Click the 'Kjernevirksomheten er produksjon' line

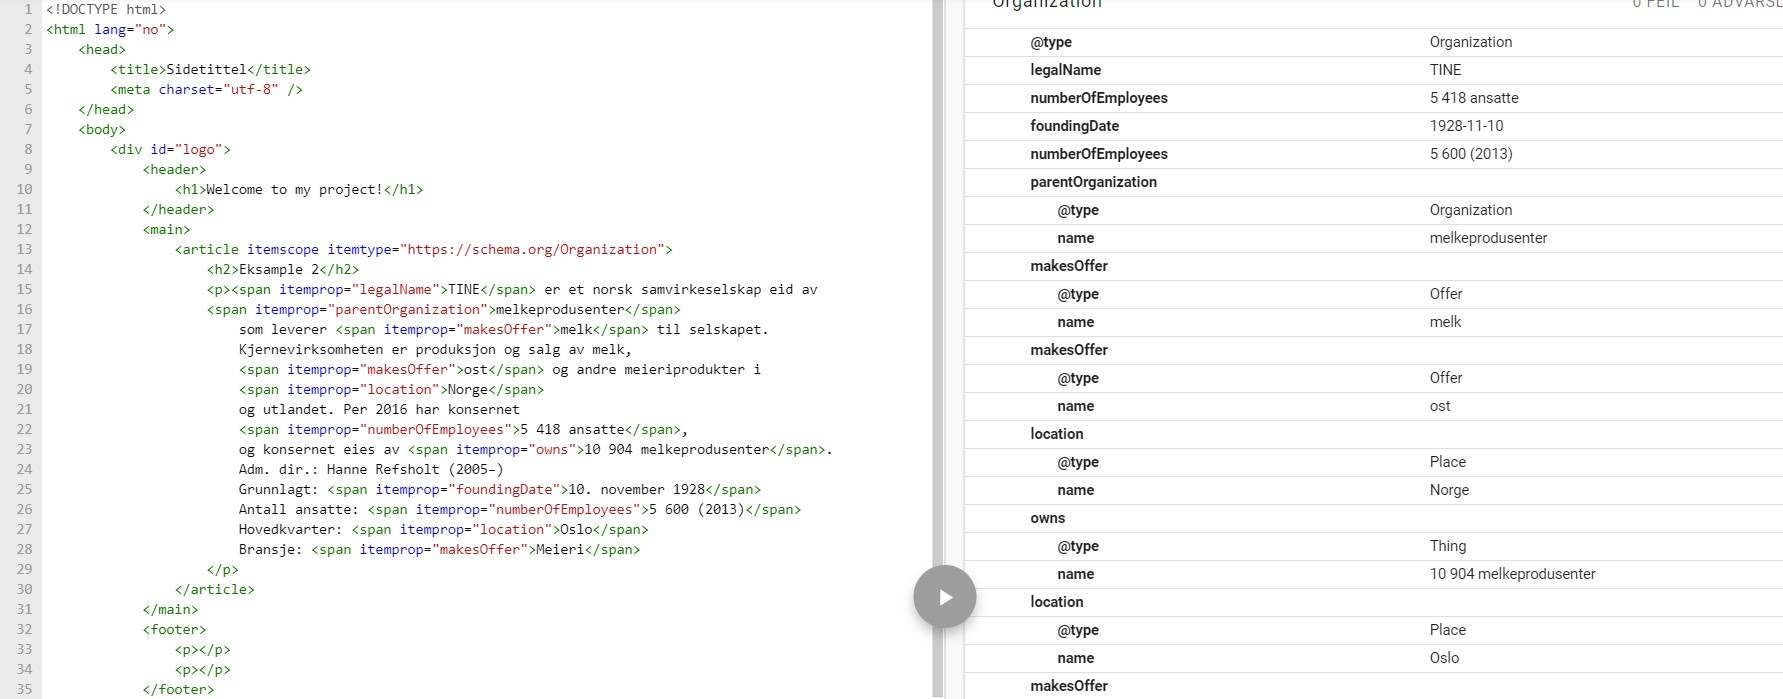(x=436, y=349)
